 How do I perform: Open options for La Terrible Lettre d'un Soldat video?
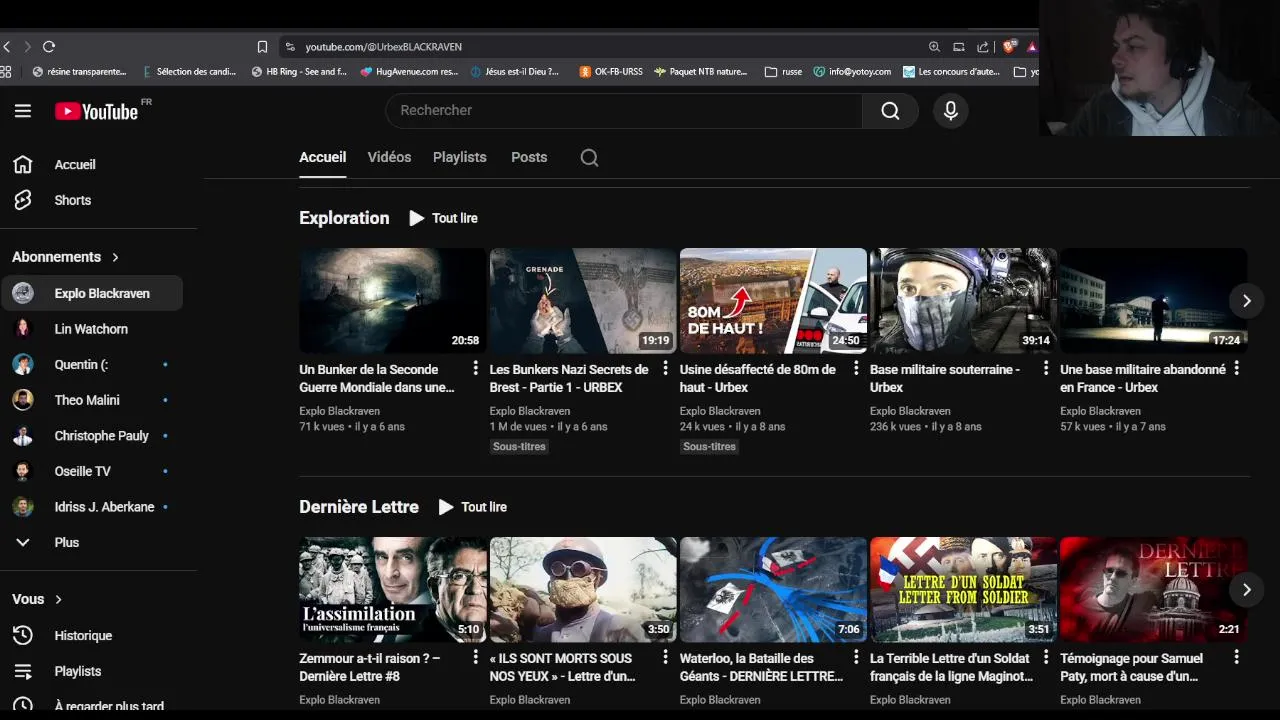1046,657
